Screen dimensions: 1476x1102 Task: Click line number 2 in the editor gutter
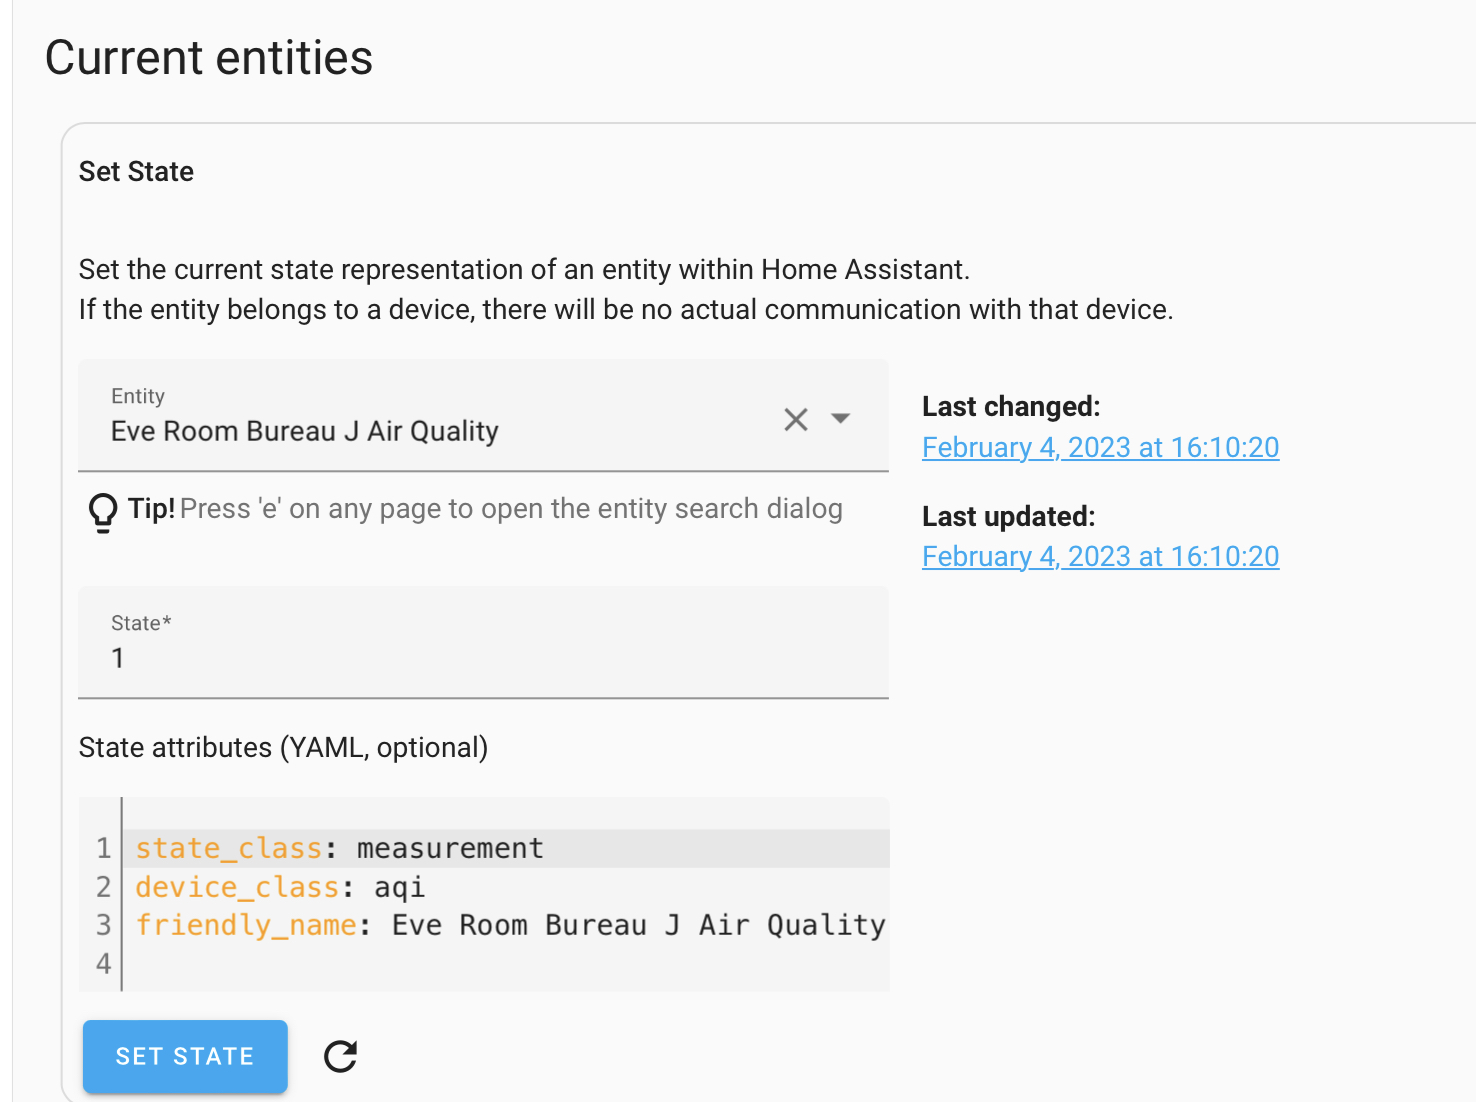click(x=102, y=886)
